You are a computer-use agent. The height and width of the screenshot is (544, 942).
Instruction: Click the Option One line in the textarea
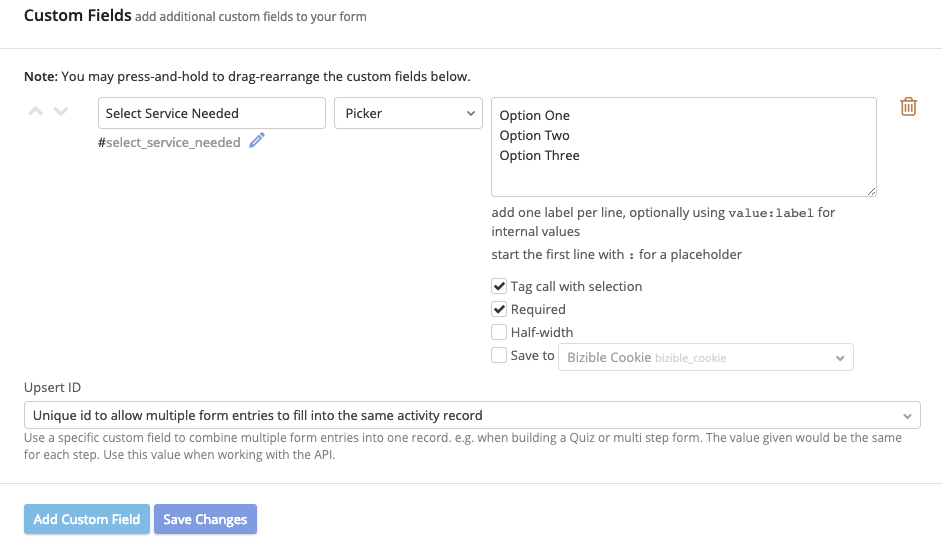click(535, 116)
